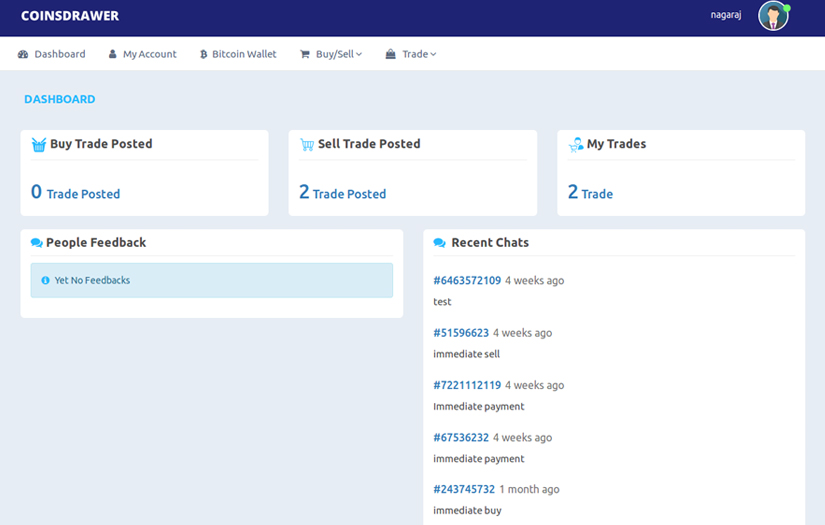Click the People Feedback heading
Screen dimensions: 825x525
(96, 243)
